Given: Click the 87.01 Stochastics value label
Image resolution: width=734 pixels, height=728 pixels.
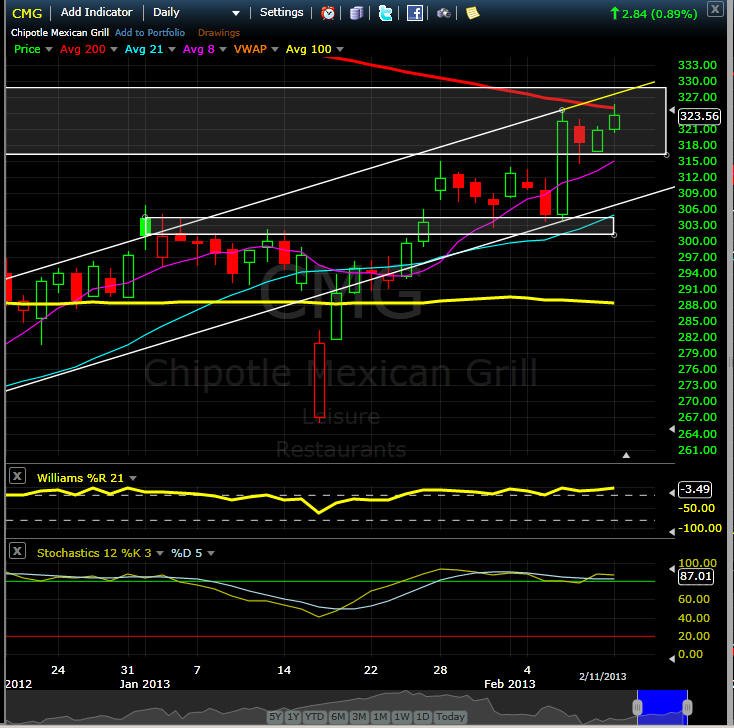Looking at the screenshot, I should (696, 576).
